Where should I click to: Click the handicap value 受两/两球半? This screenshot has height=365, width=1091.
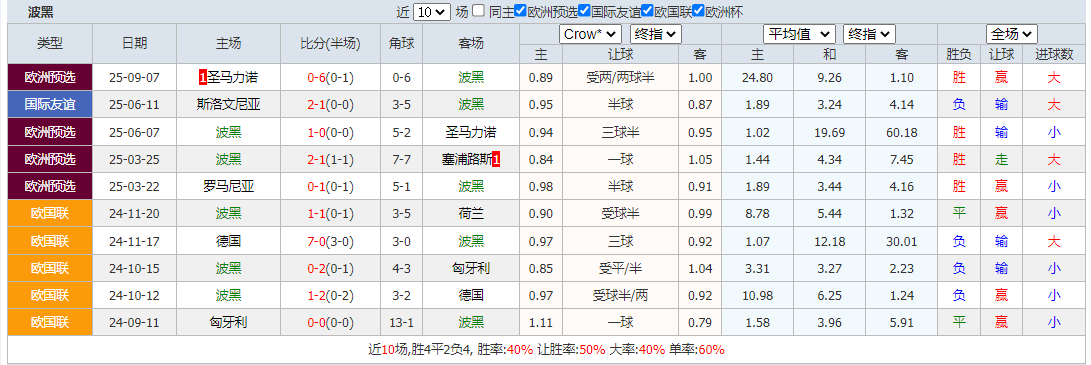coord(620,78)
